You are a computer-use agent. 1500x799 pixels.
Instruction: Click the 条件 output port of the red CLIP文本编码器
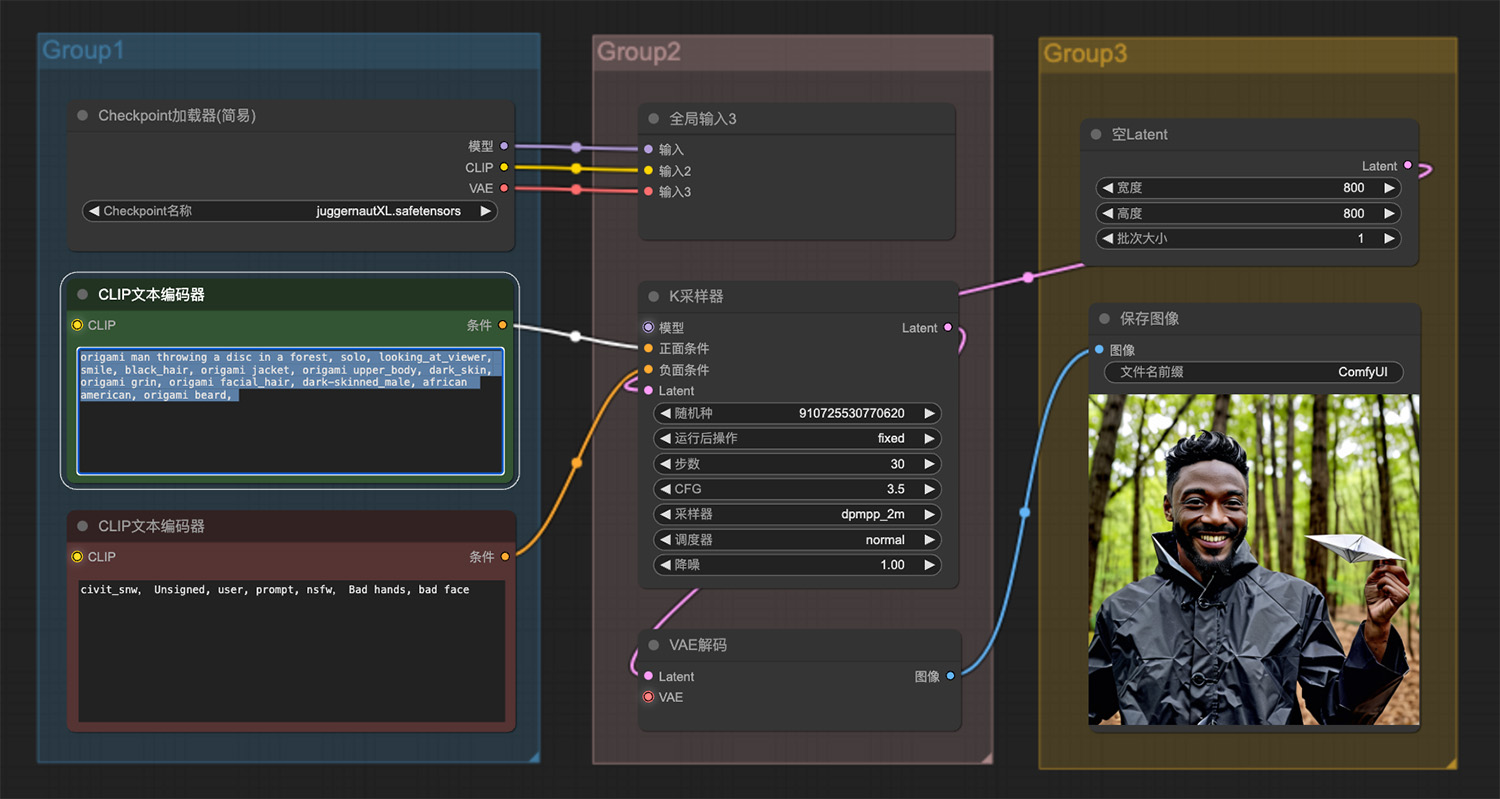[x=505, y=557]
